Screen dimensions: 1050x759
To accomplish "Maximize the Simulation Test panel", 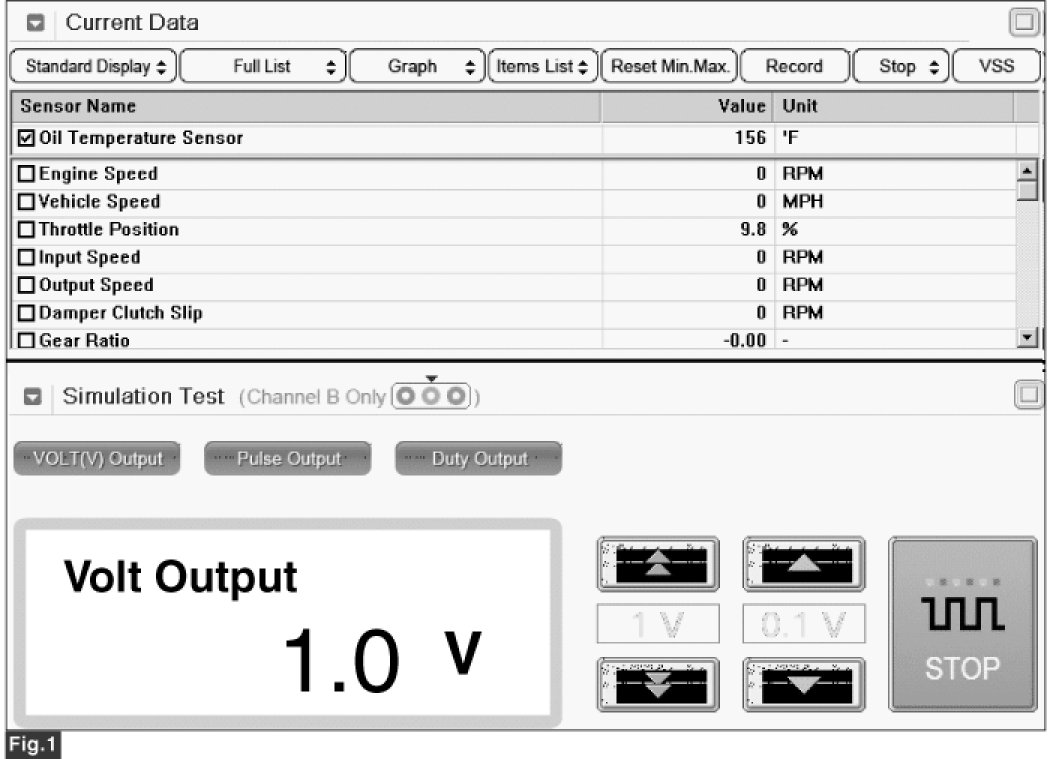I will (x=1027, y=396).
